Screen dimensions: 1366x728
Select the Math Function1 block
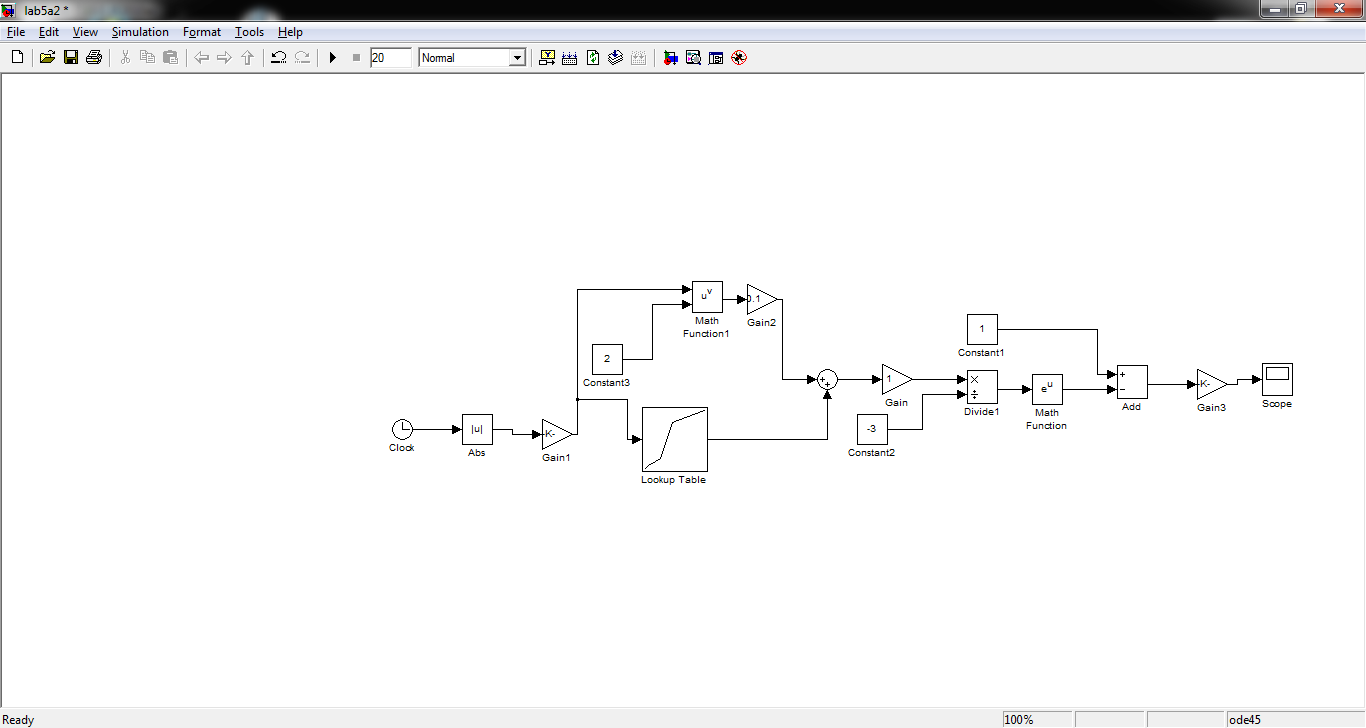click(707, 296)
